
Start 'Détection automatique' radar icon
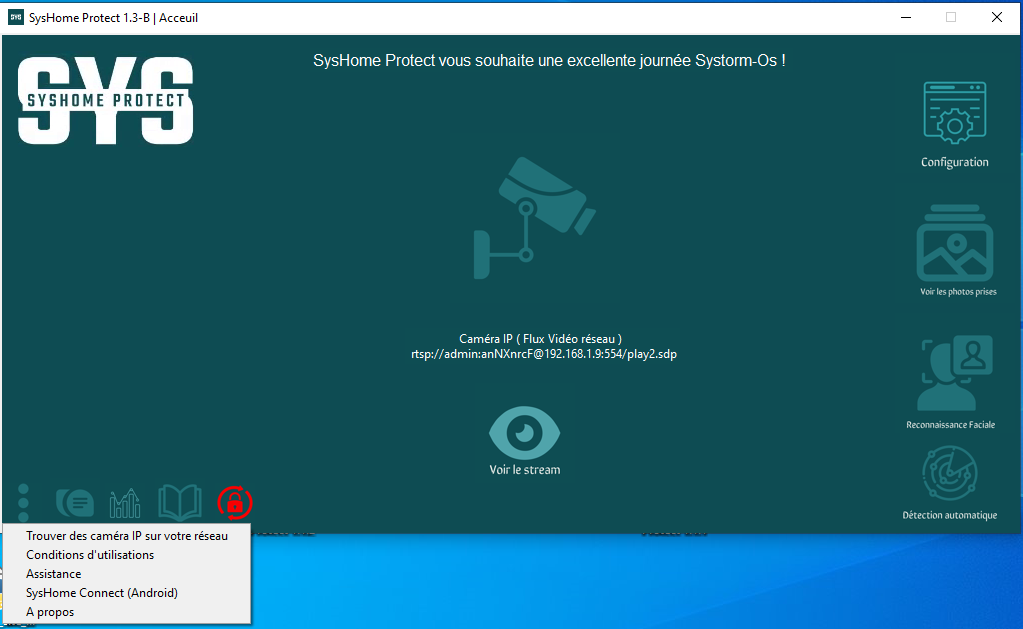(950, 472)
